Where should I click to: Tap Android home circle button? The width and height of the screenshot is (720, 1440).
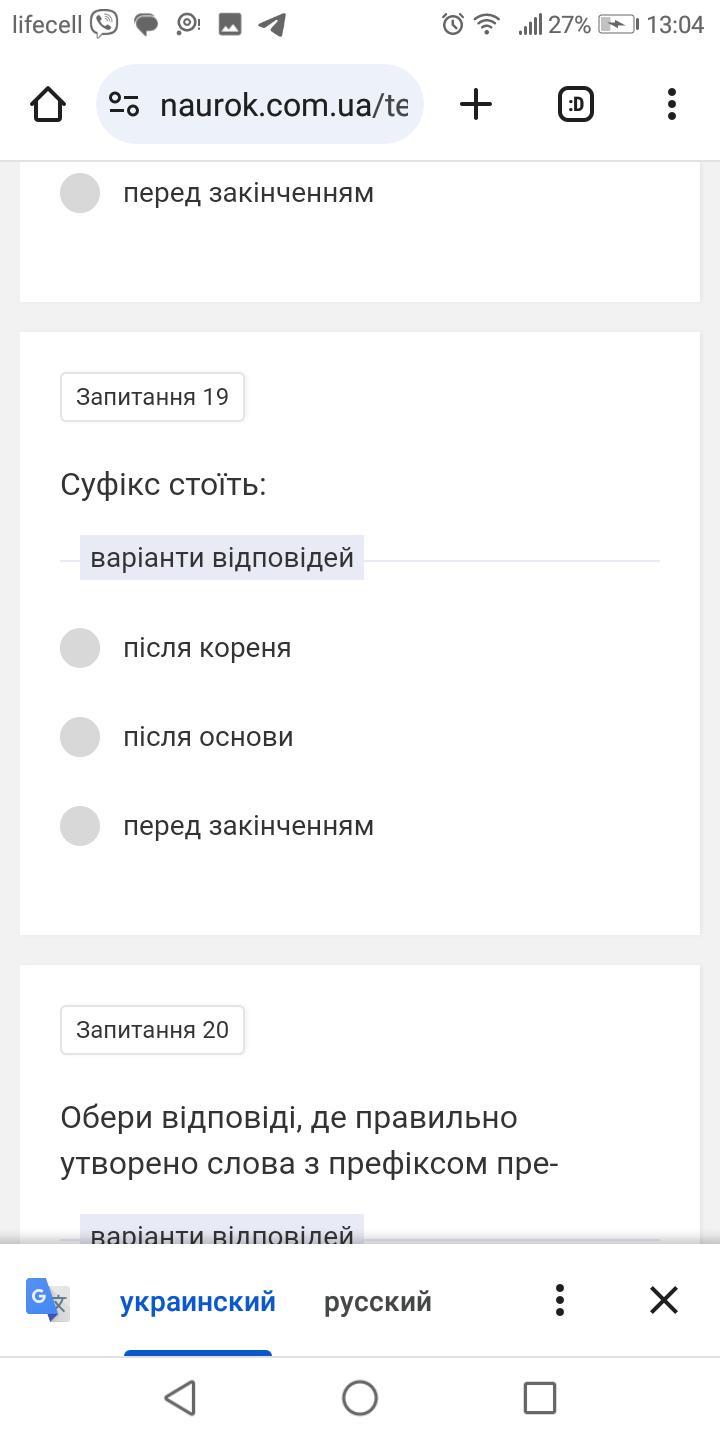coord(360,1398)
